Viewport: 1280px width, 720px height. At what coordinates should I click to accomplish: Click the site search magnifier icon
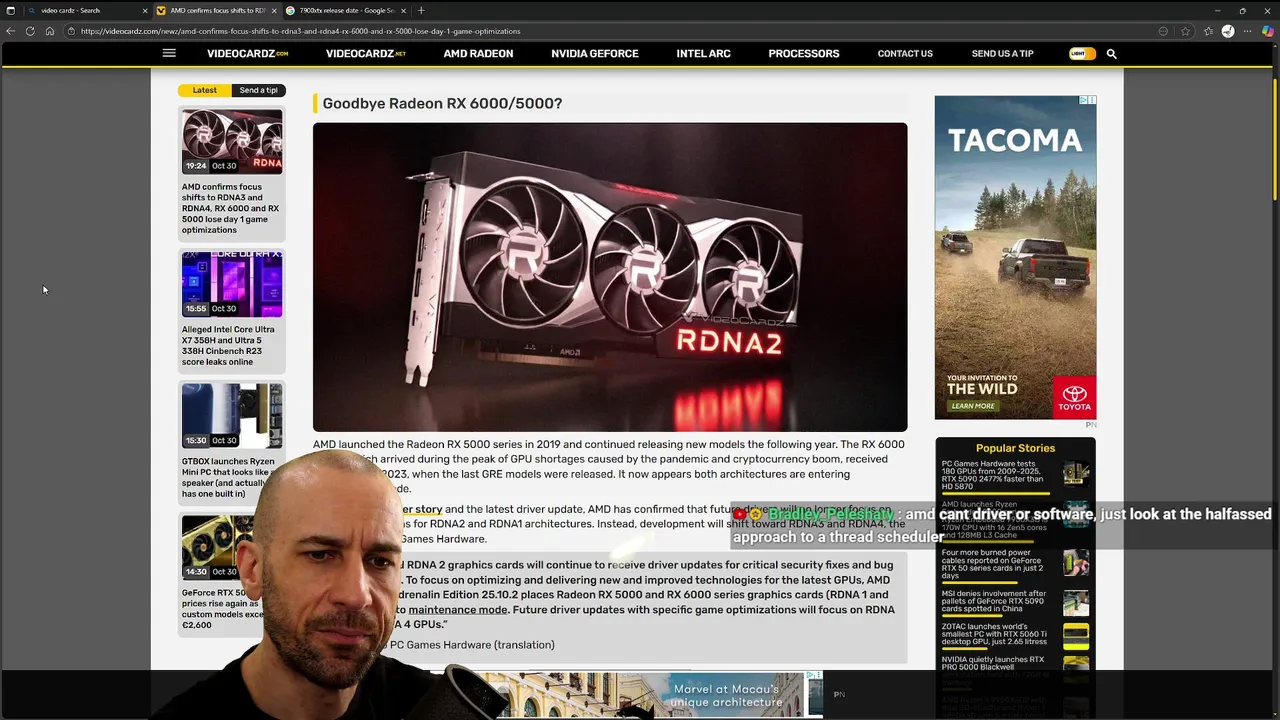click(1111, 54)
